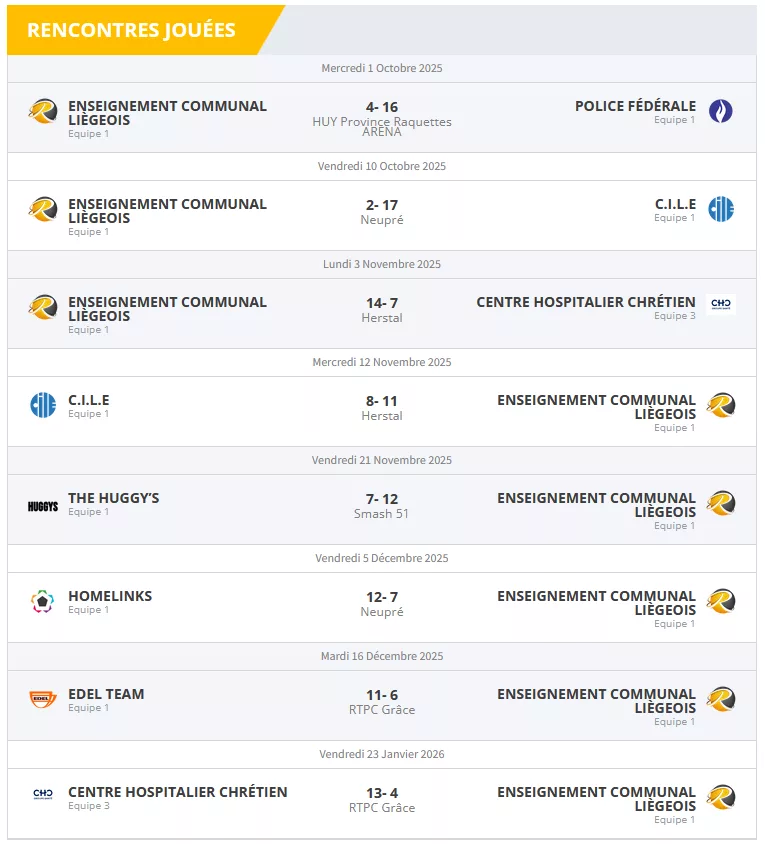The height and width of the screenshot is (844, 765).
Task: Open the 4-16 match score
Action: pos(382,107)
